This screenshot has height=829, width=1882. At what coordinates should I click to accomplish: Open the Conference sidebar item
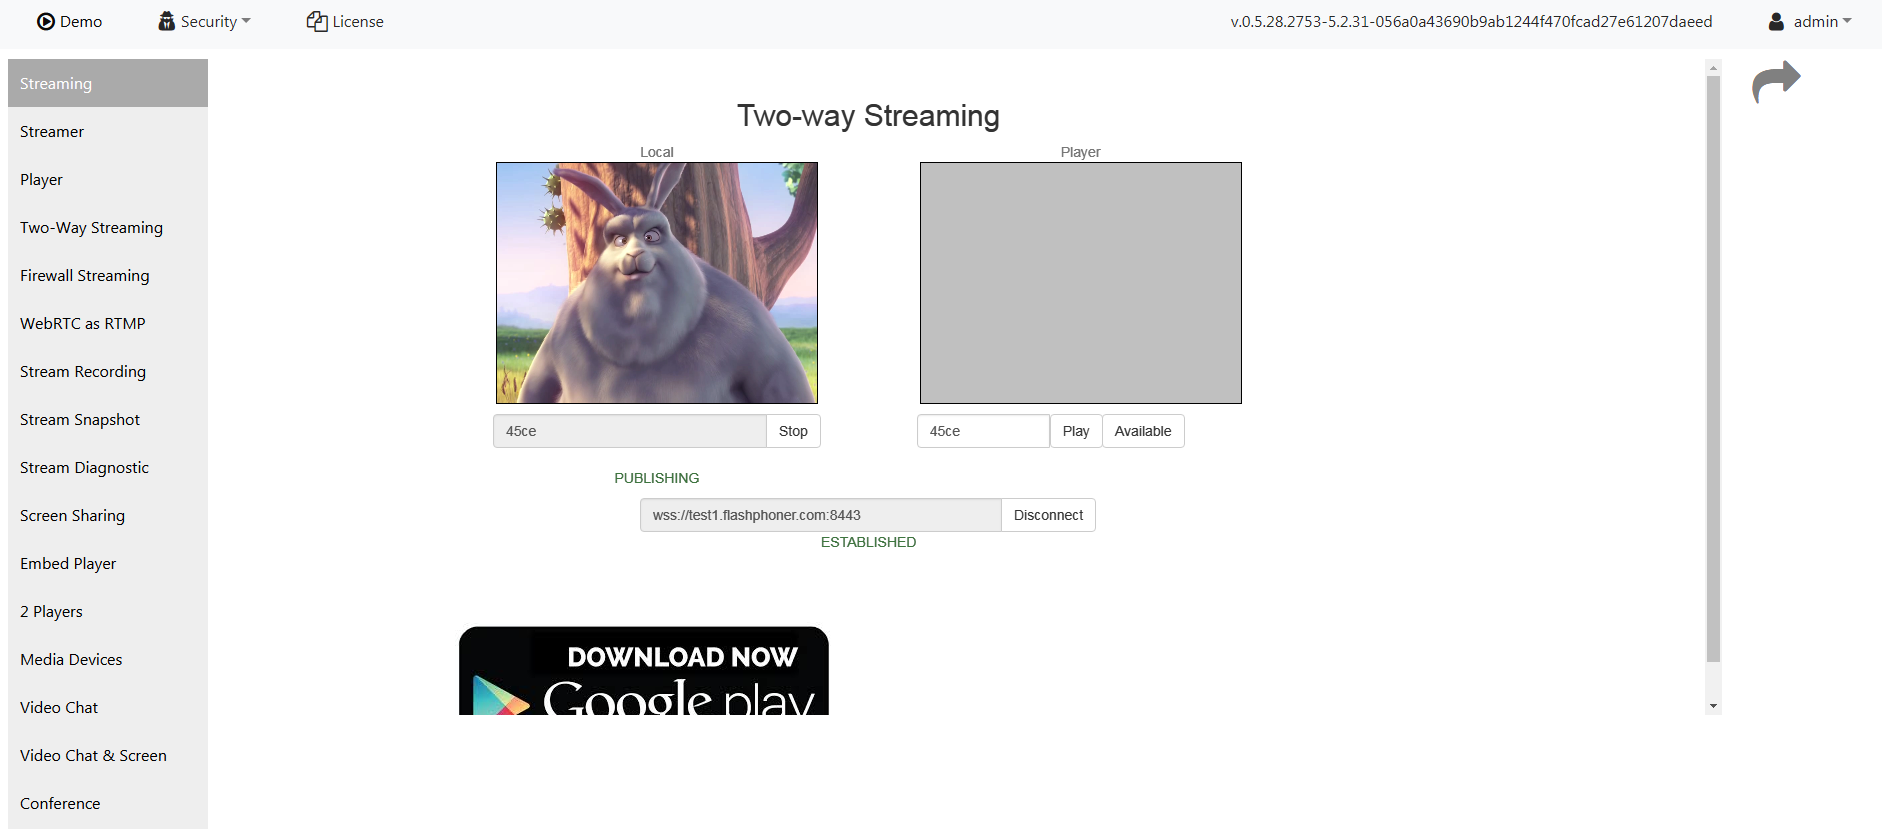[60, 804]
